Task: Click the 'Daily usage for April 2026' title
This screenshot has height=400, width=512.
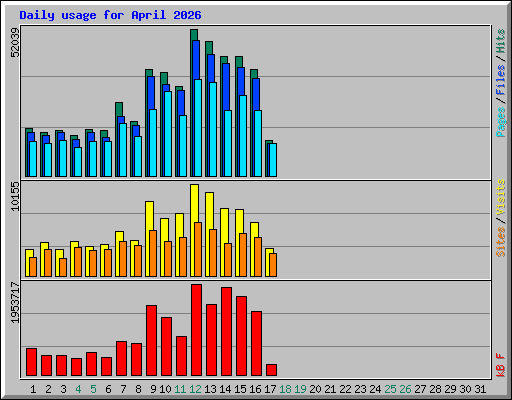Action: [110, 15]
